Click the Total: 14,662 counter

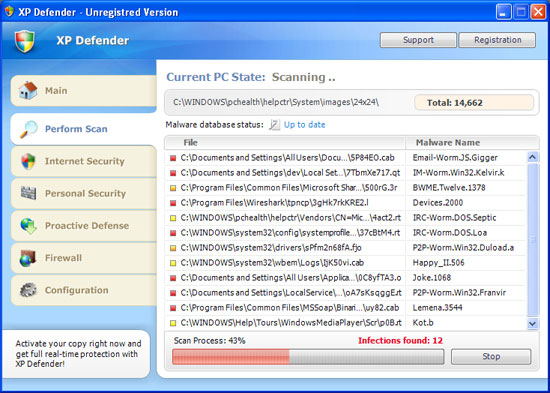pos(474,102)
